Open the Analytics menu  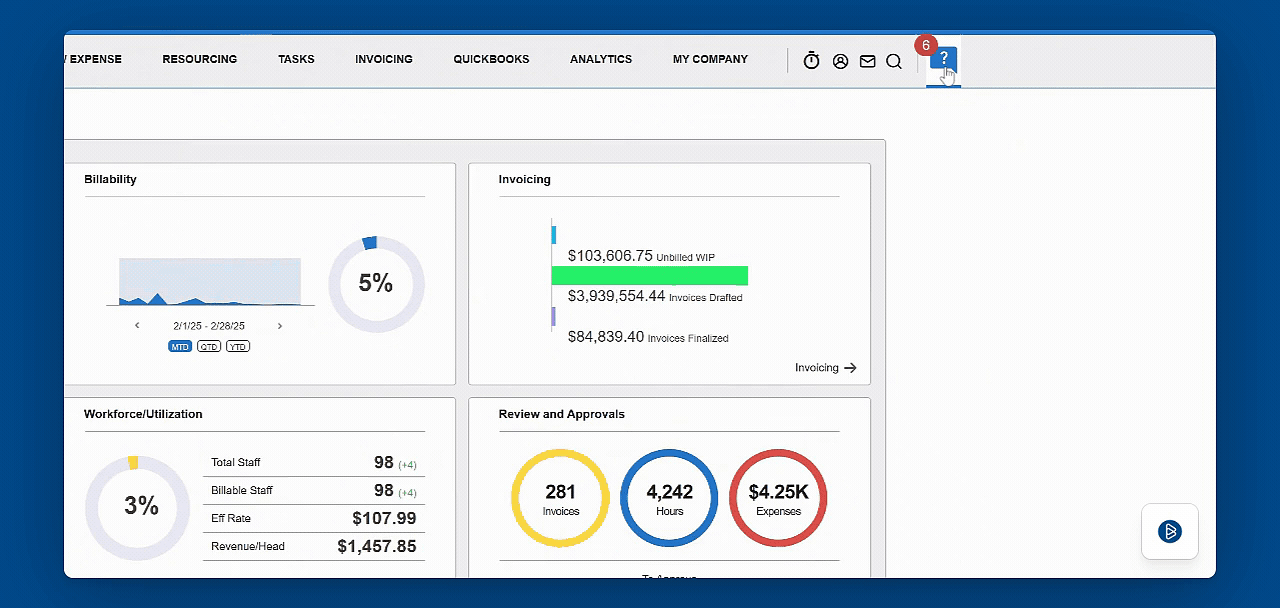(x=601, y=59)
